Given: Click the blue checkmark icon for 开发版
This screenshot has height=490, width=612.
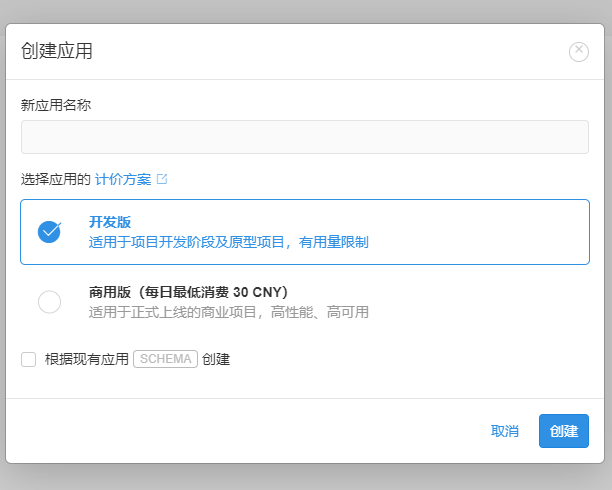Looking at the screenshot, I should 49,231.
